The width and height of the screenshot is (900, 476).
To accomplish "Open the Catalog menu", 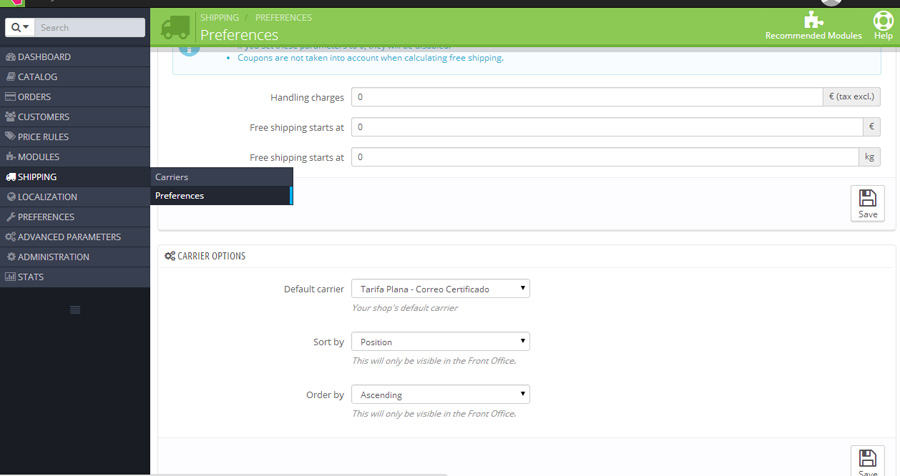I will pos(75,77).
